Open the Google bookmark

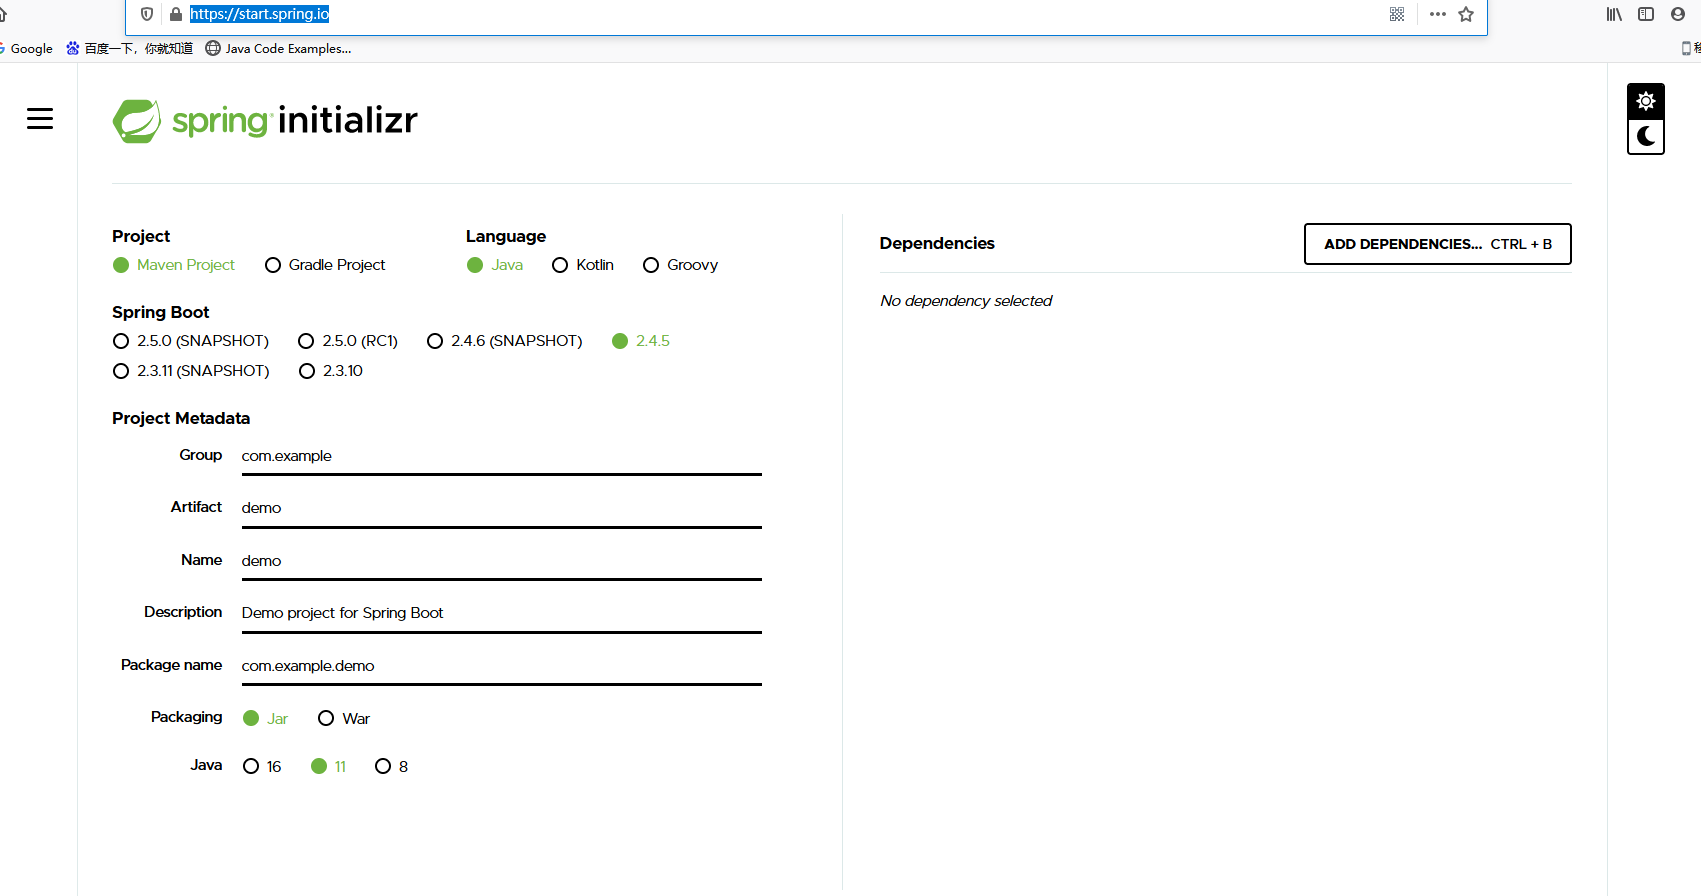[26, 48]
